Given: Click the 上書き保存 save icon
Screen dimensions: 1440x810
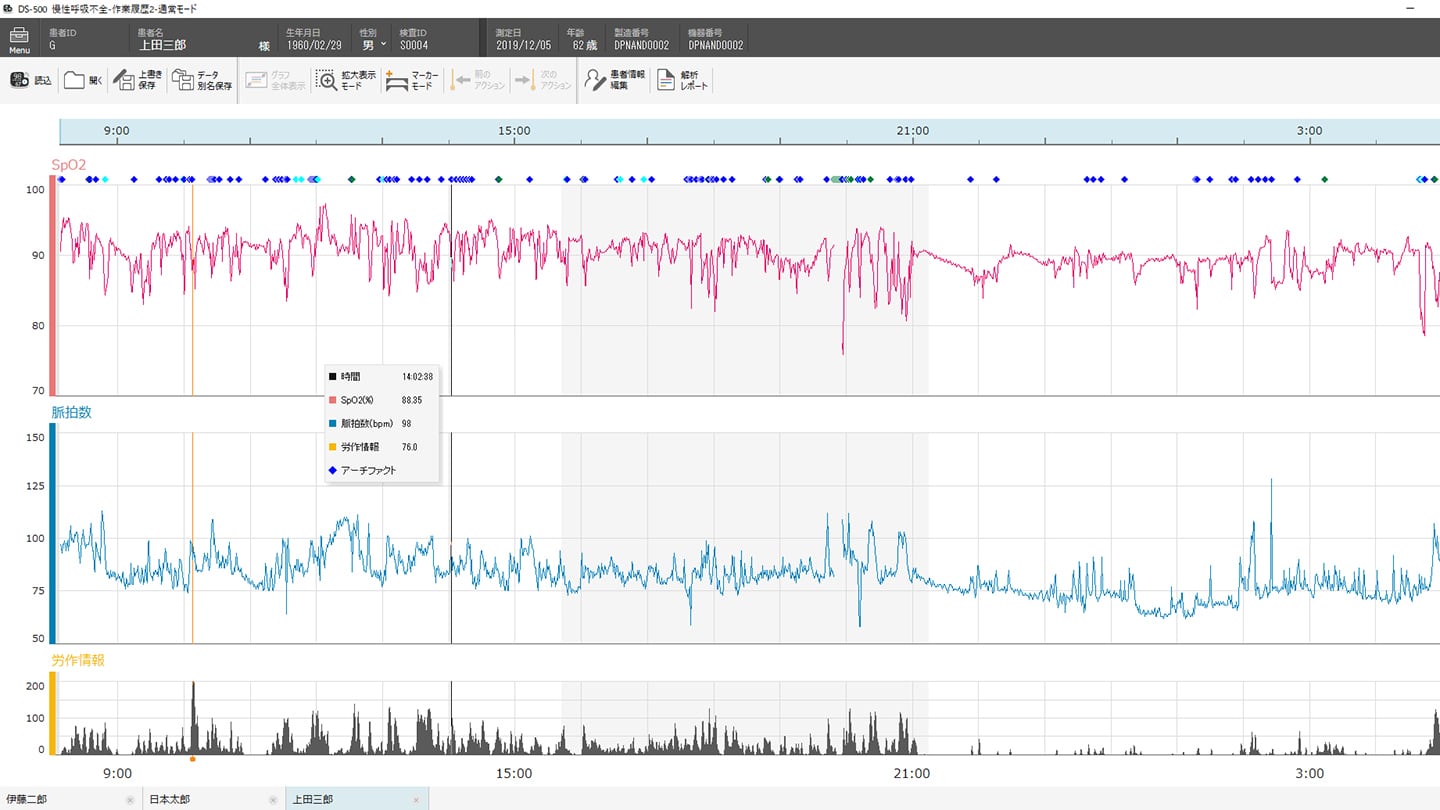Looking at the screenshot, I should point(124,80).
